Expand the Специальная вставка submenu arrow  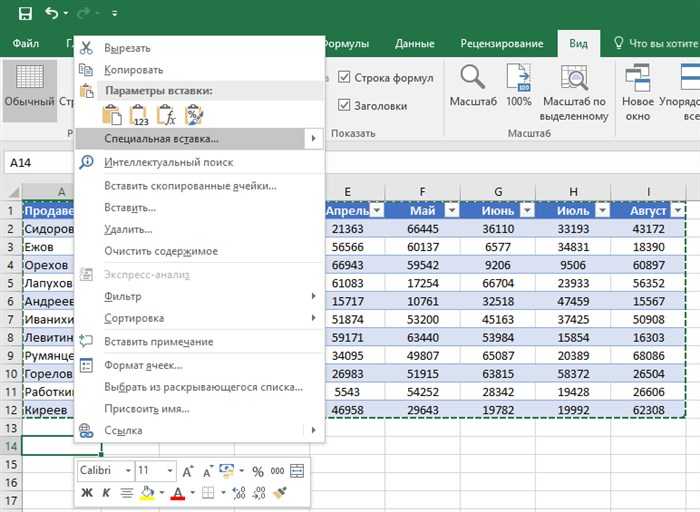[314, 138]
